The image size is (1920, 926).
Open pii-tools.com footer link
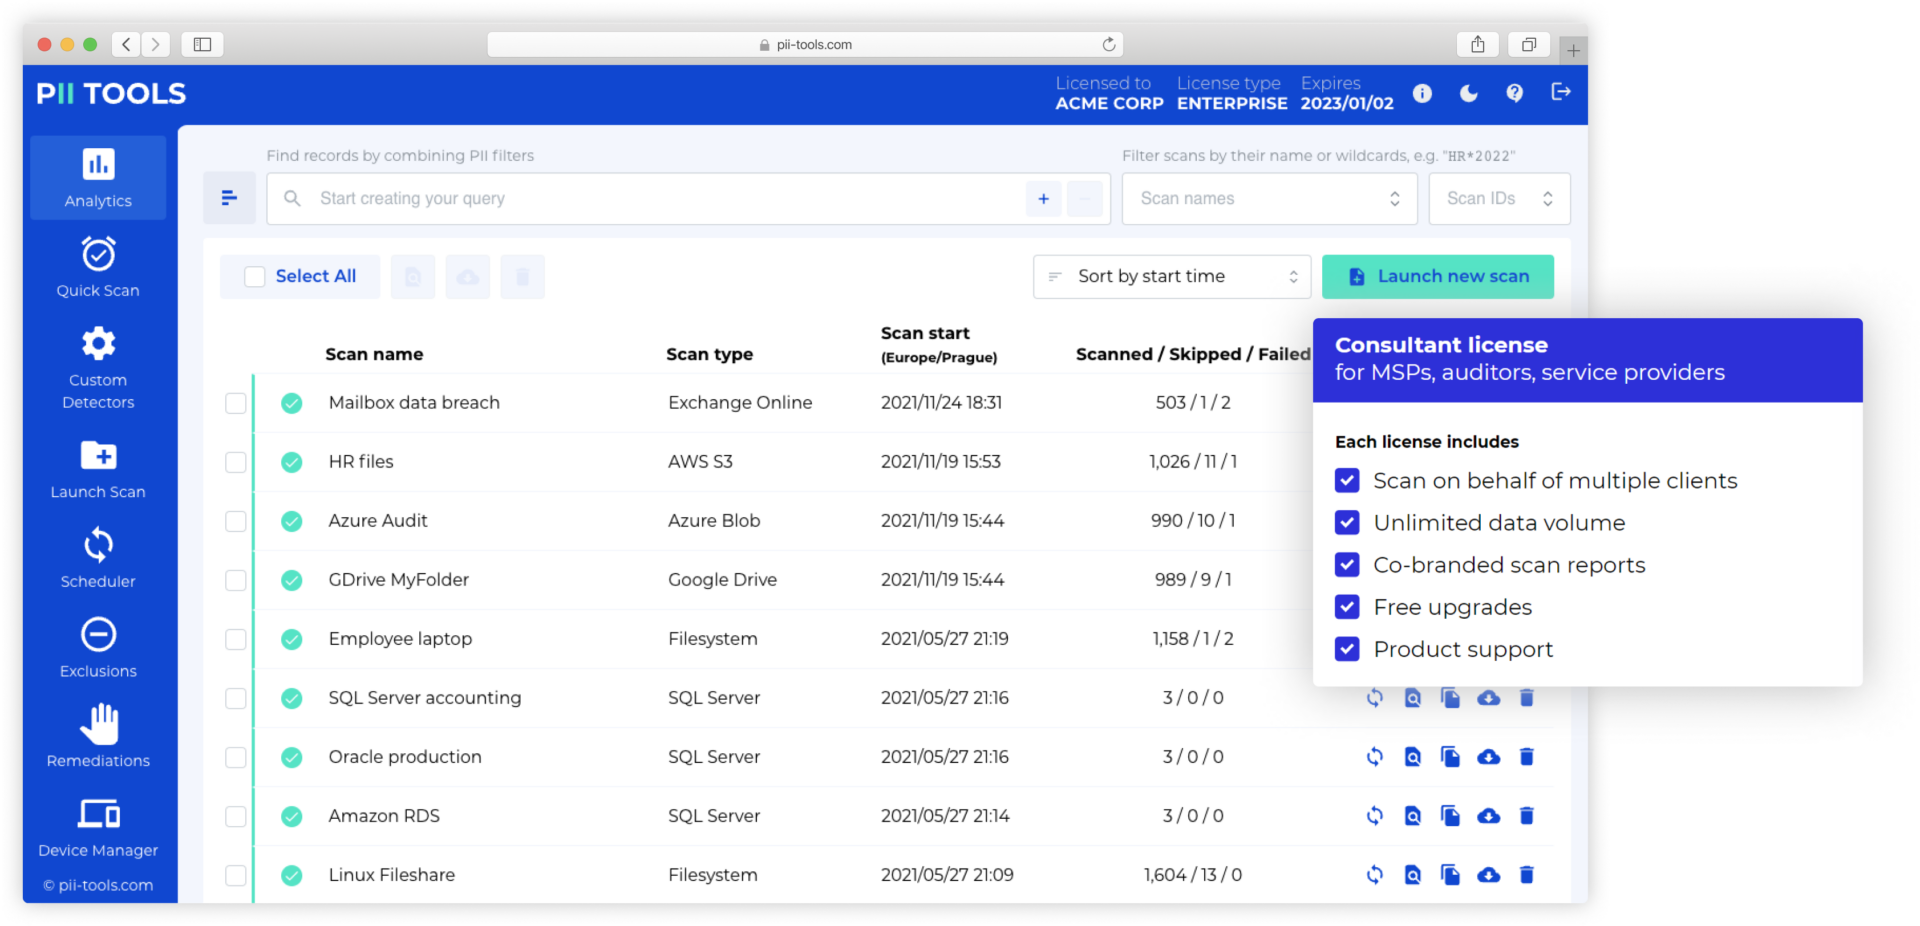98,885
